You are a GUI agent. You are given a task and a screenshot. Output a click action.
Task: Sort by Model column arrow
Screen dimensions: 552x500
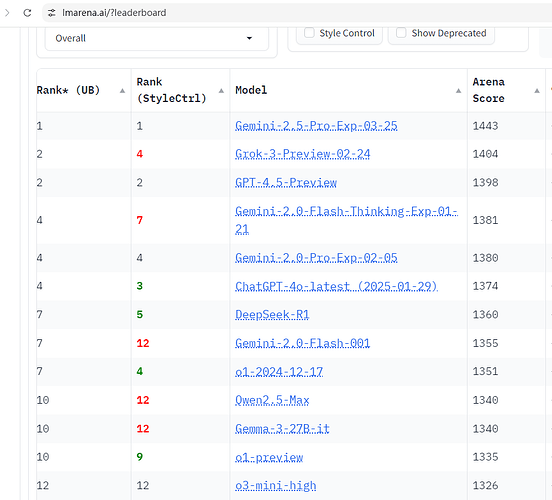click(458, 91)
